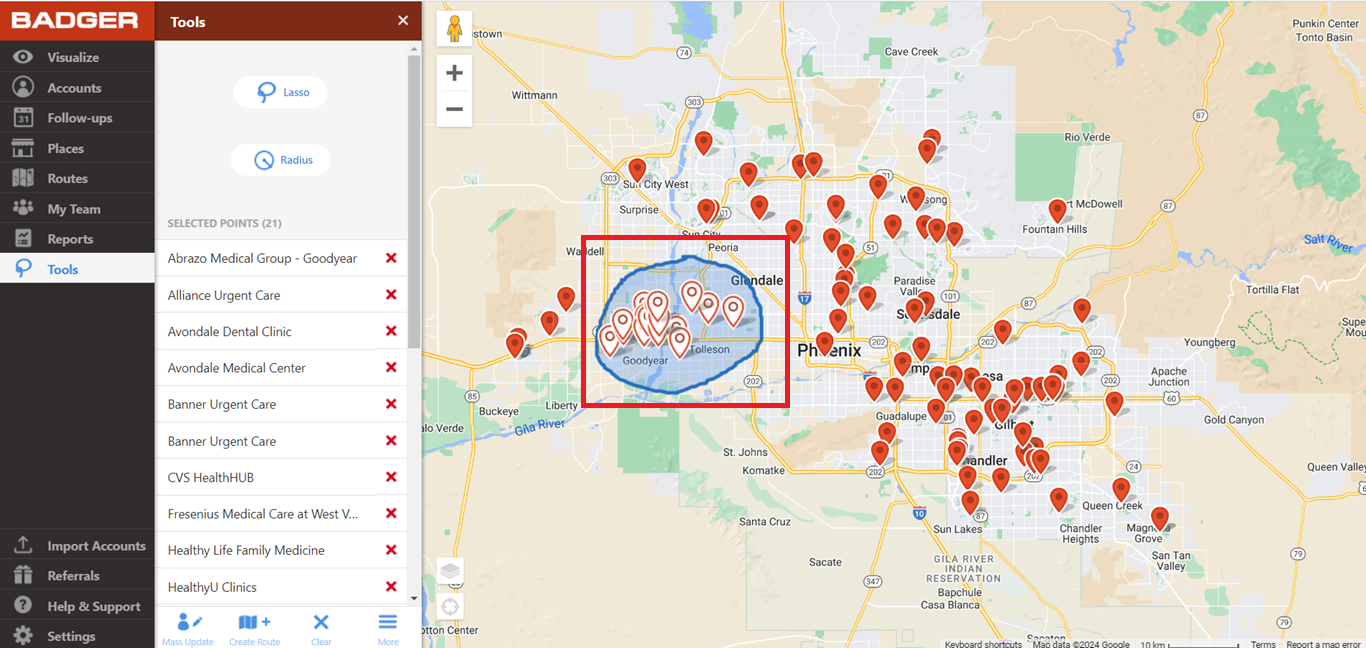
Task: Click the pin near Magma Grove
Action: [1159, 518]
